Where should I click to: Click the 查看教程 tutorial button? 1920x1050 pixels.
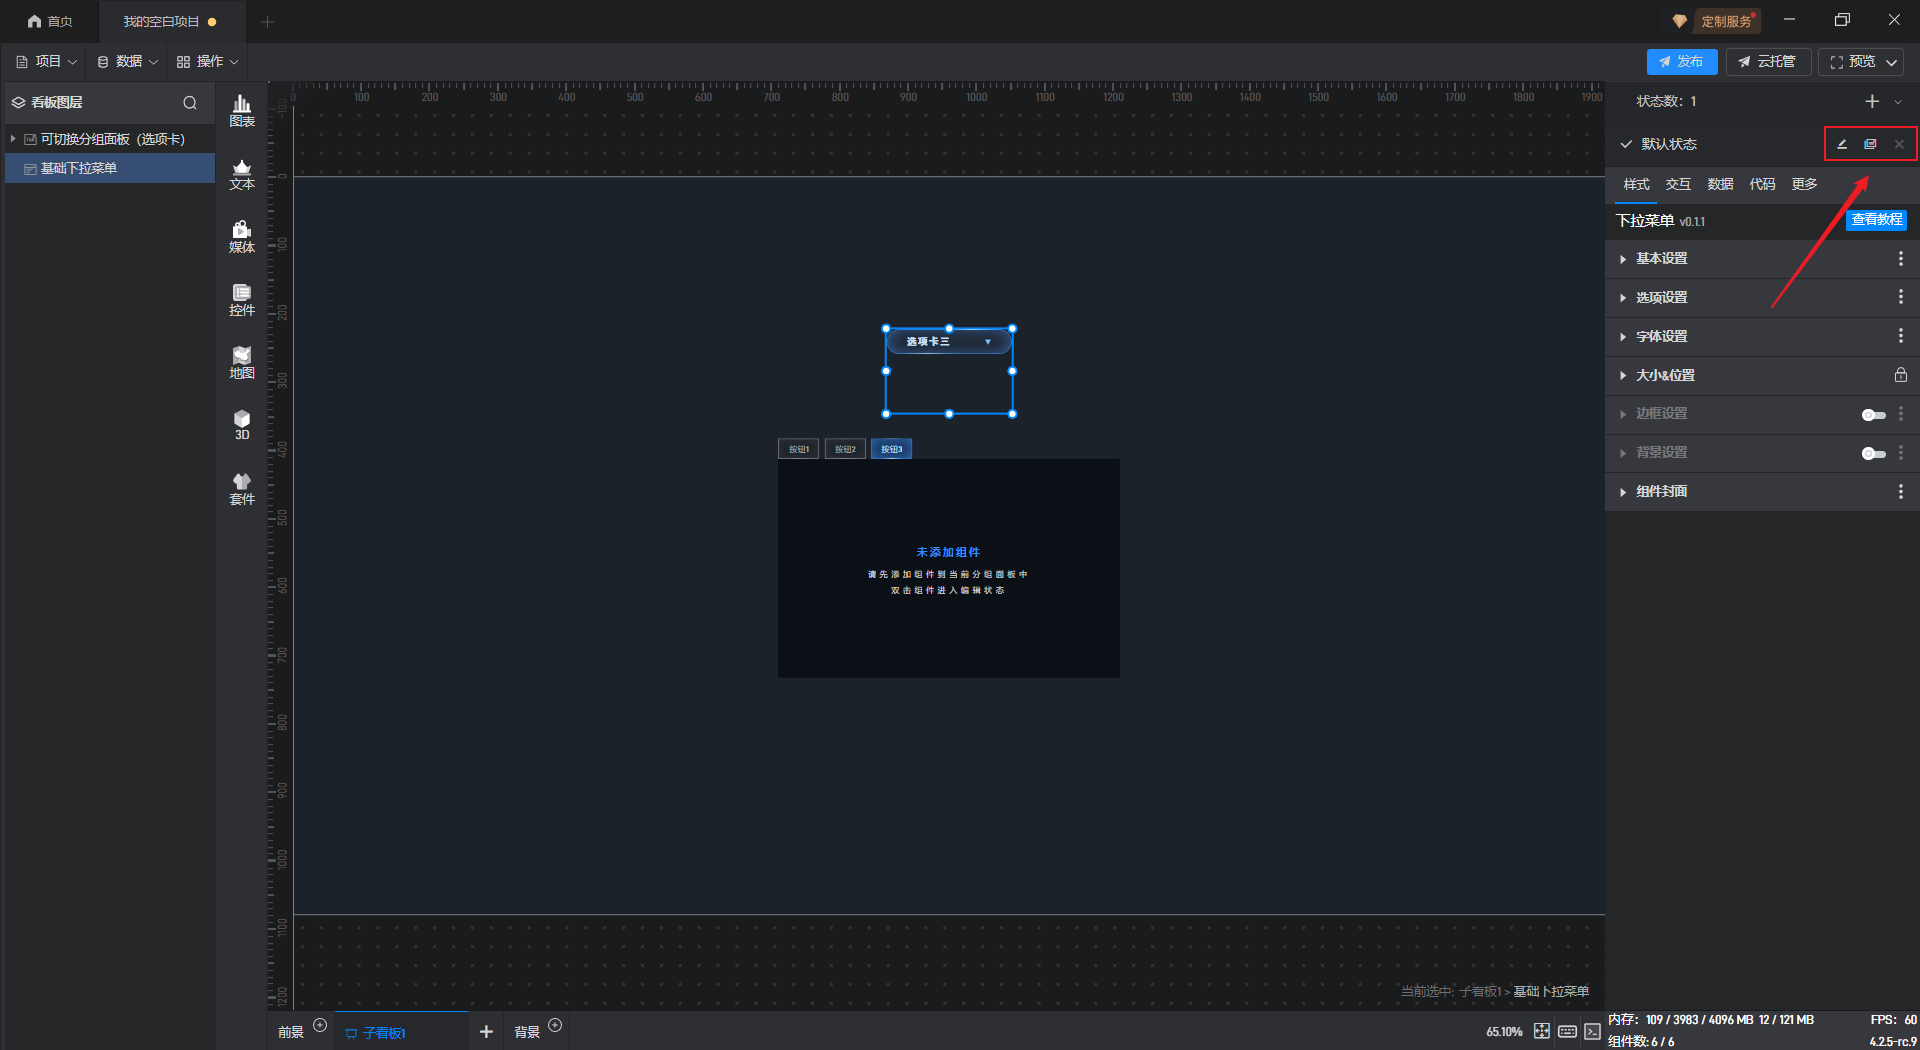(x=1876, y=220)
